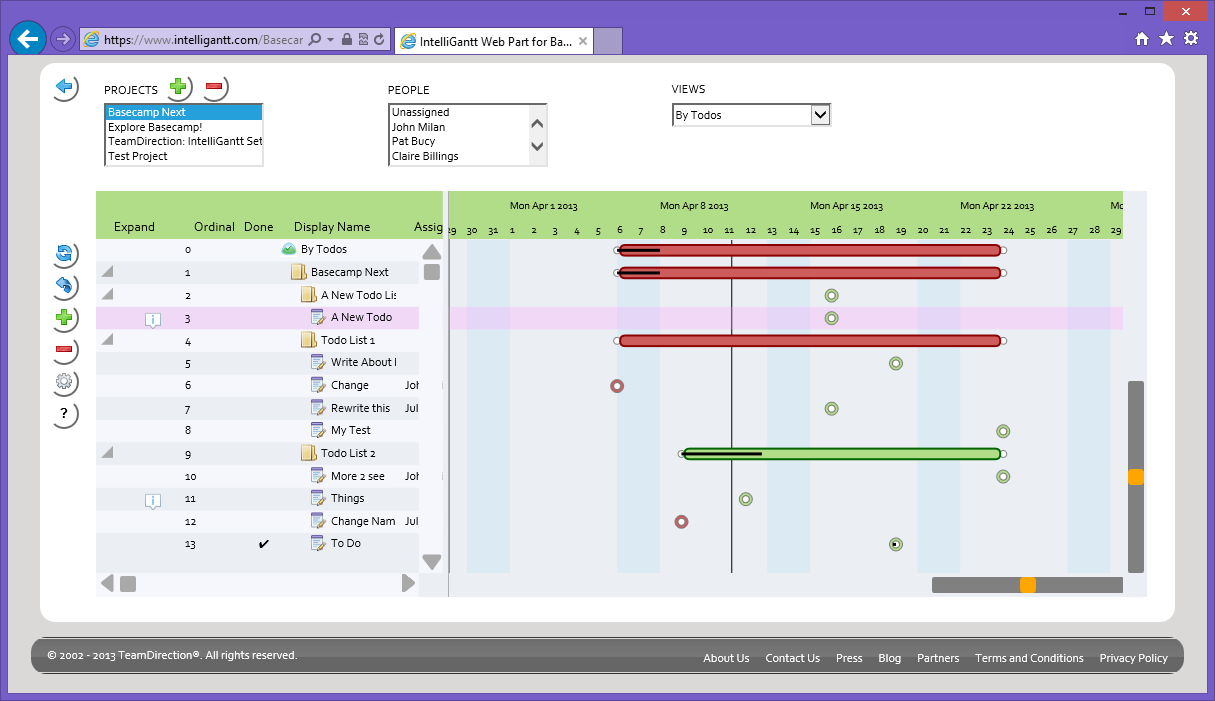Open browser favorites star icon
This screenshot has width=1215, height=701.
coord(1166,39)
